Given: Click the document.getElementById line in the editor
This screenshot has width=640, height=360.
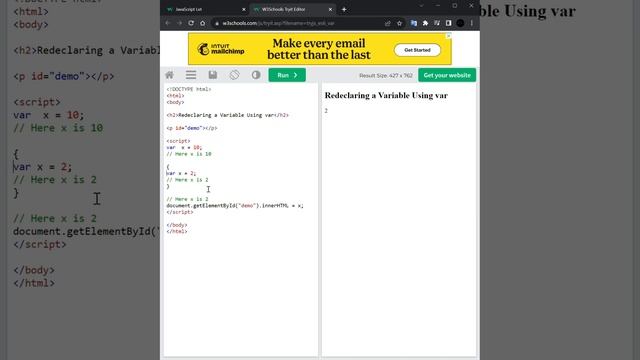Looking at the screenshot, I should point(235,206).
